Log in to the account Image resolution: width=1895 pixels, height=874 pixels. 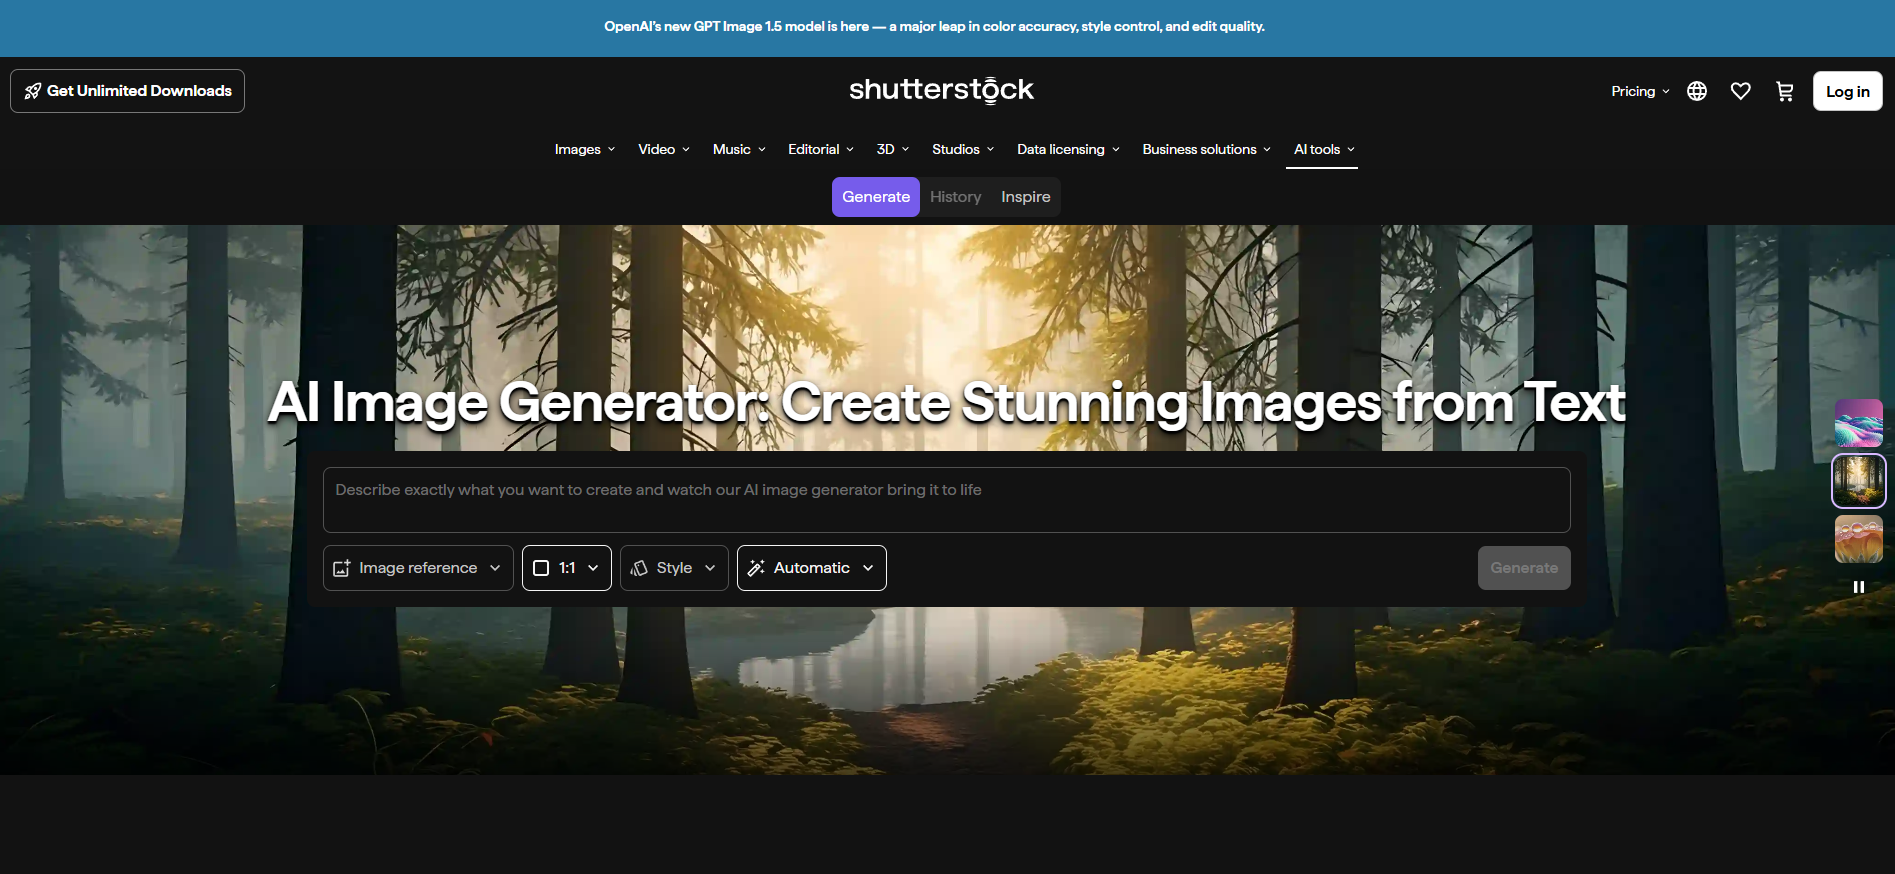(x=1848, y=91)
